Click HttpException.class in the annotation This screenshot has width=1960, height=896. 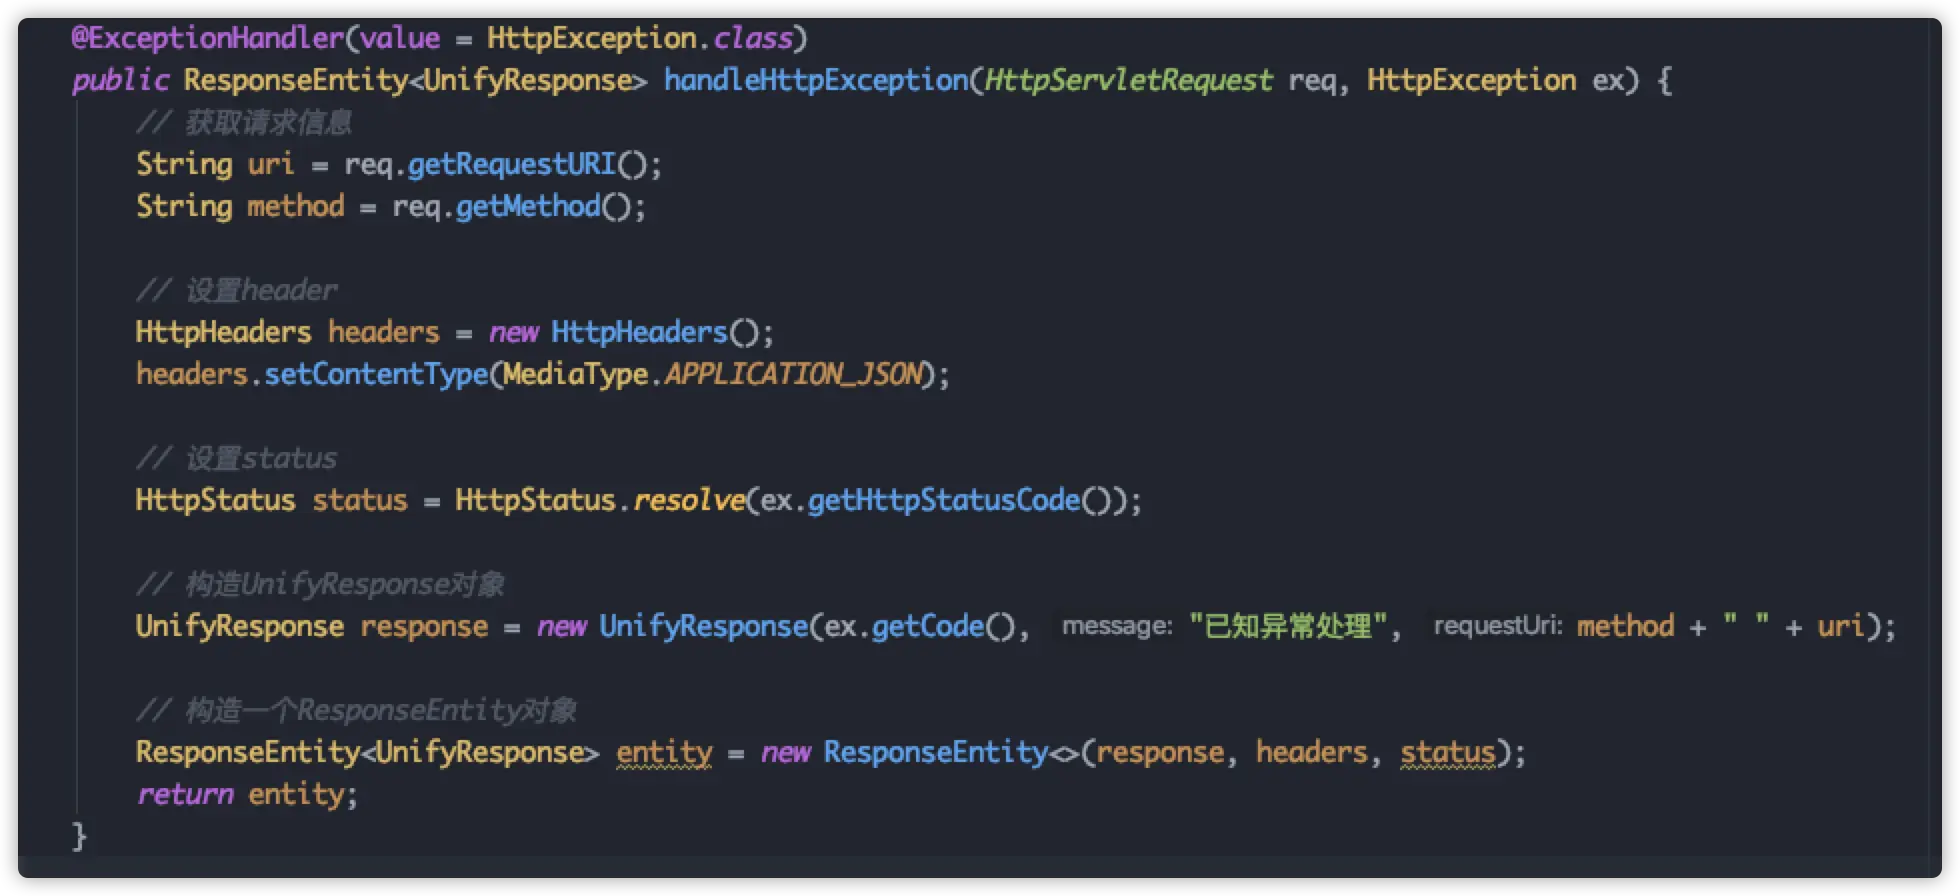click(x=640, y=39)
